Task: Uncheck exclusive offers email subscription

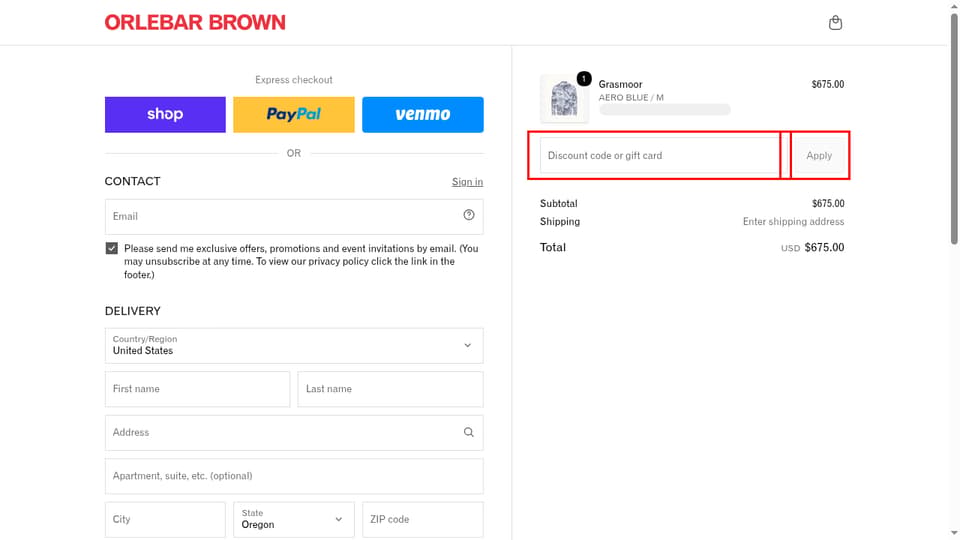Action: [111, 248]
